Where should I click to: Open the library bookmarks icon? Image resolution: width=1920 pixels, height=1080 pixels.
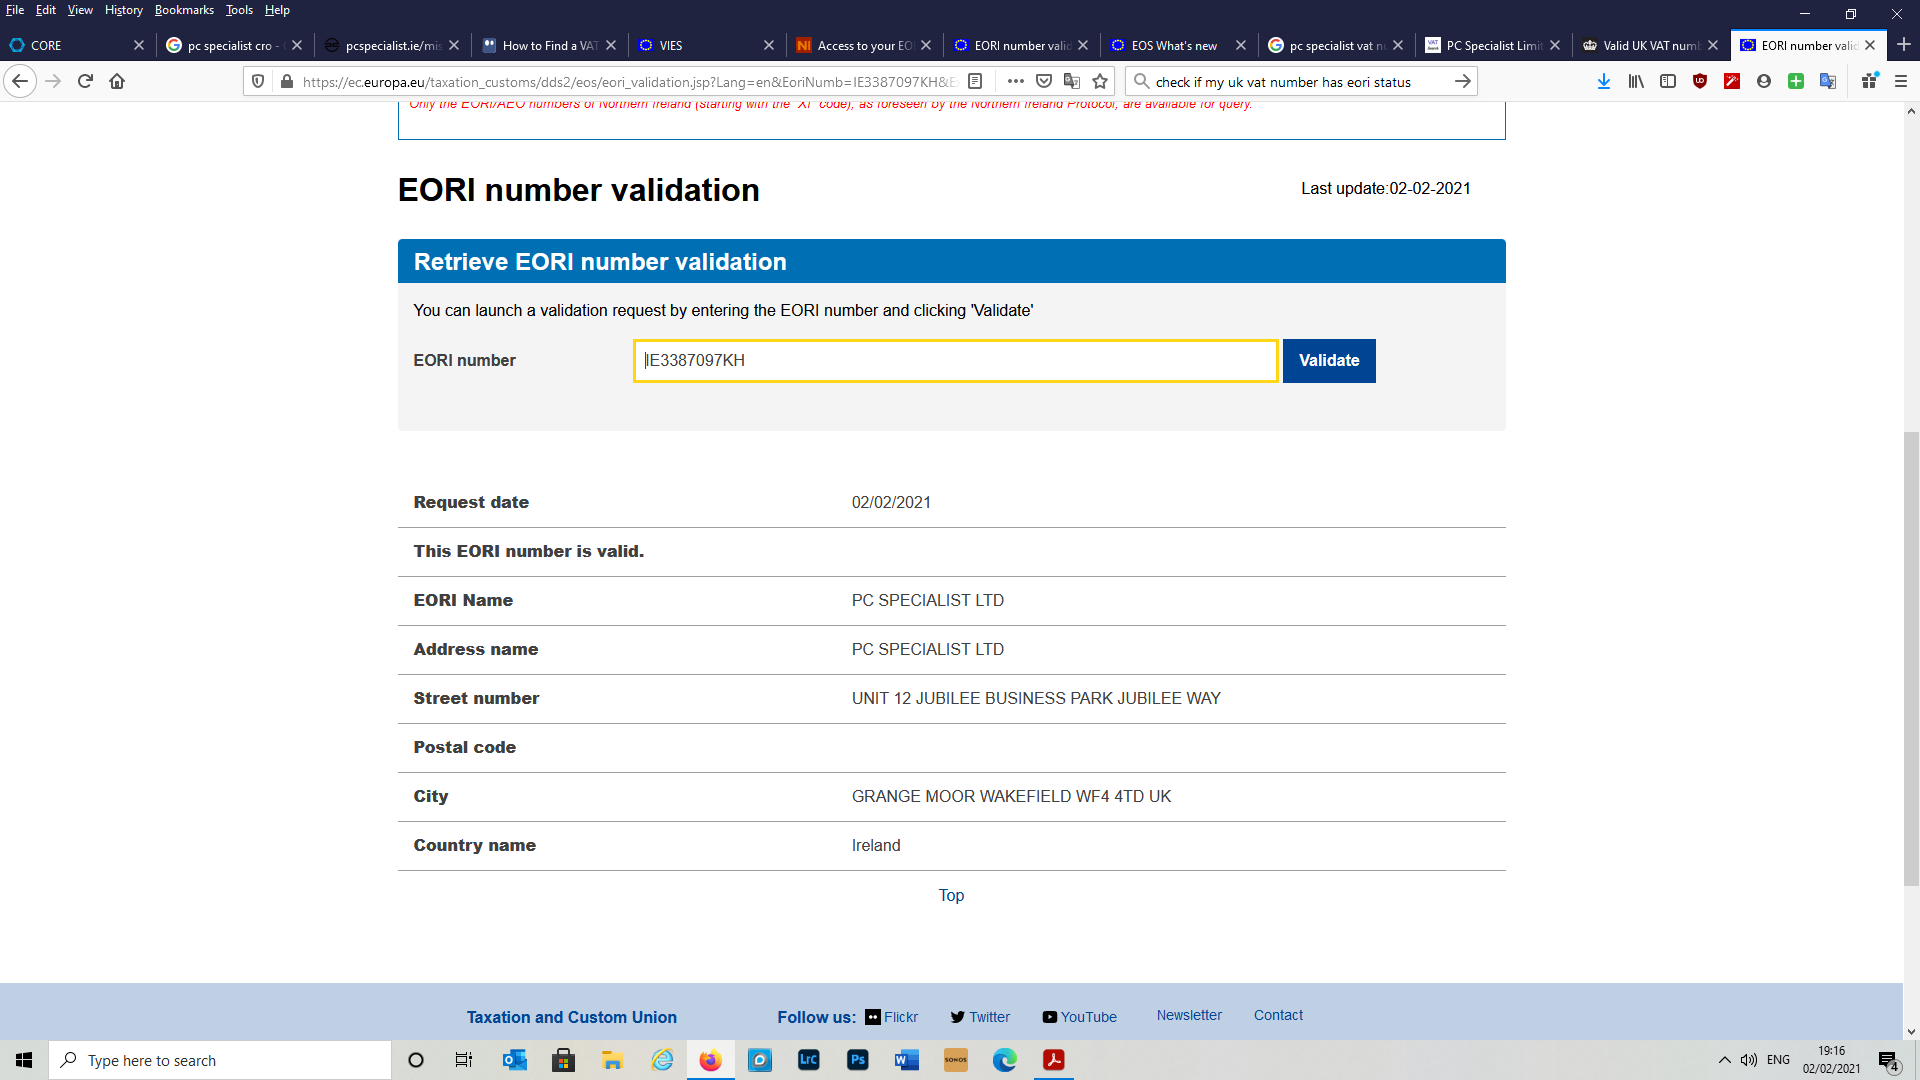coord(1636,81)
